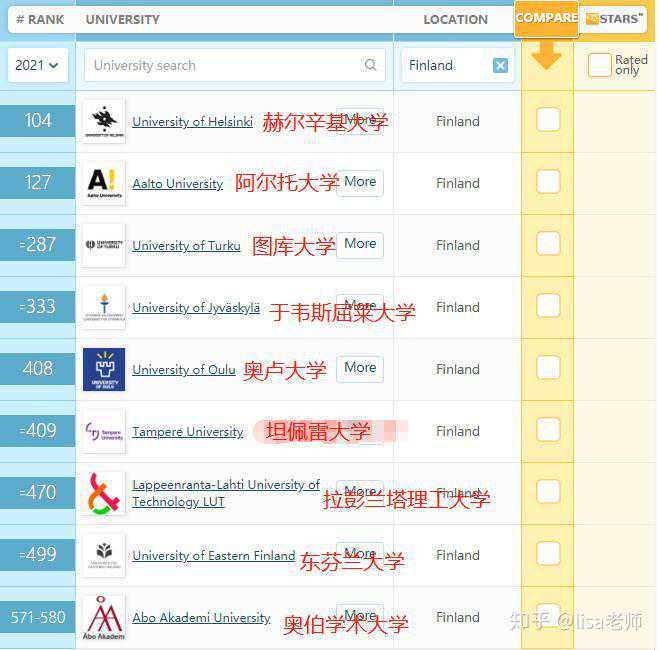Click the LUT university logo icon
This screenshot has width=660, height=650.
[104, 493]
